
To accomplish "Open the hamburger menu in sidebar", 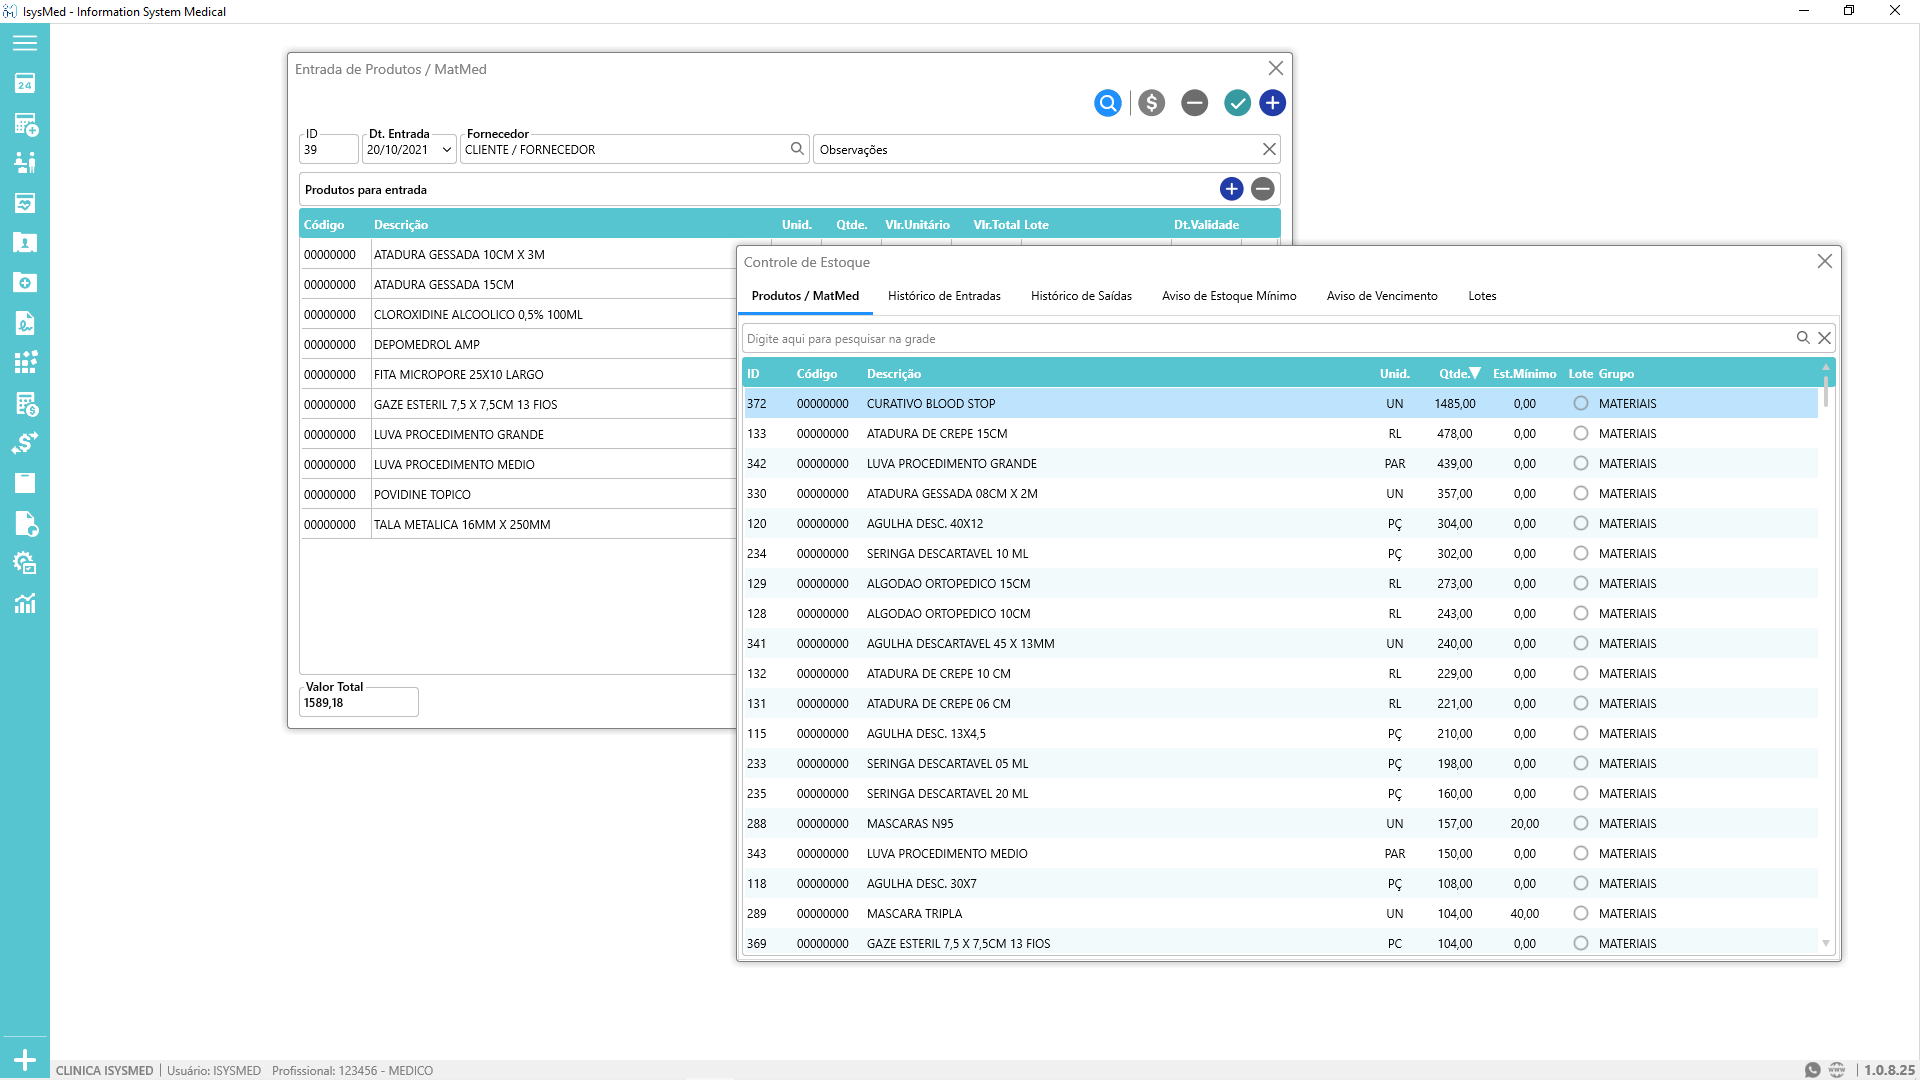I will coord(25,43).
